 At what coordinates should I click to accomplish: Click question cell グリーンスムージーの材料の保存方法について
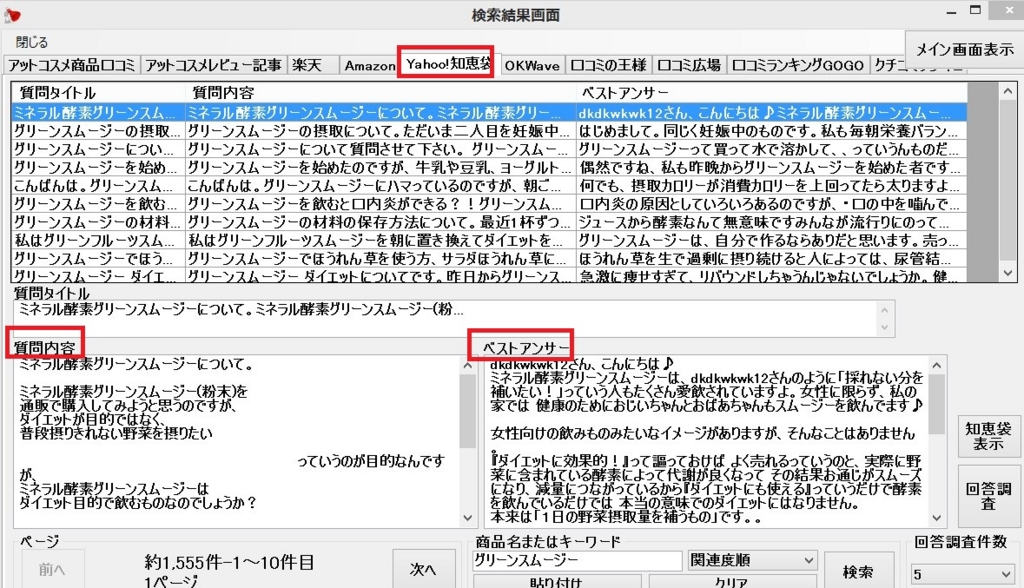(x=381, y=222)
